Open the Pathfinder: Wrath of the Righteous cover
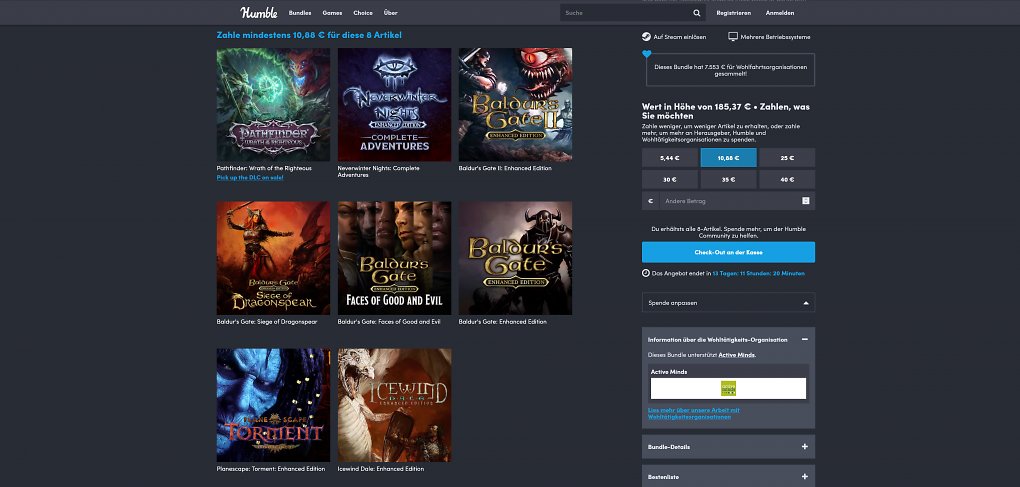 [x=273, y=105]
